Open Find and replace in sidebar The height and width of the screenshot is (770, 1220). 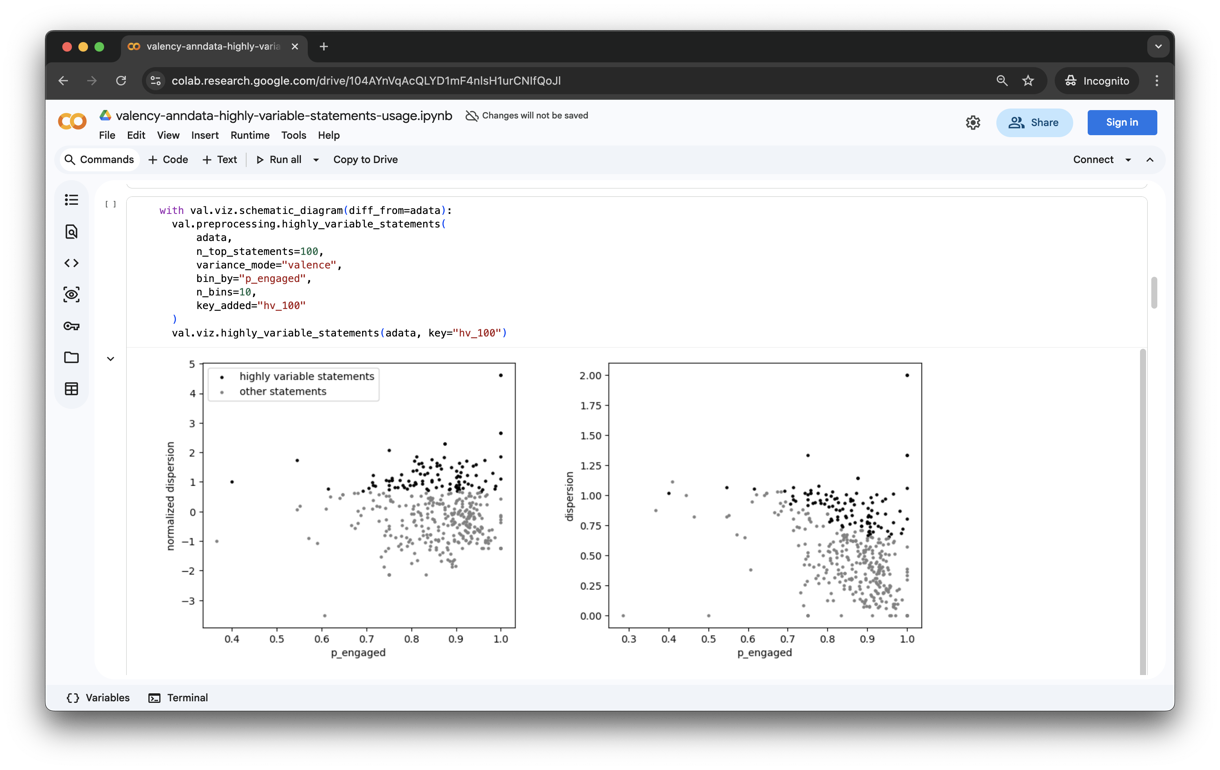pyautogui.click(x=71, y=232)
